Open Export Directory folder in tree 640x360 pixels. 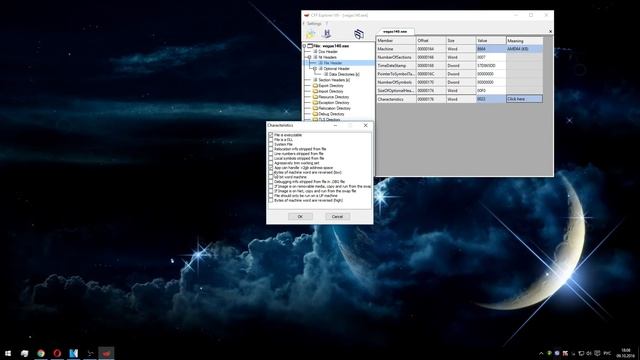pos(331,86)
